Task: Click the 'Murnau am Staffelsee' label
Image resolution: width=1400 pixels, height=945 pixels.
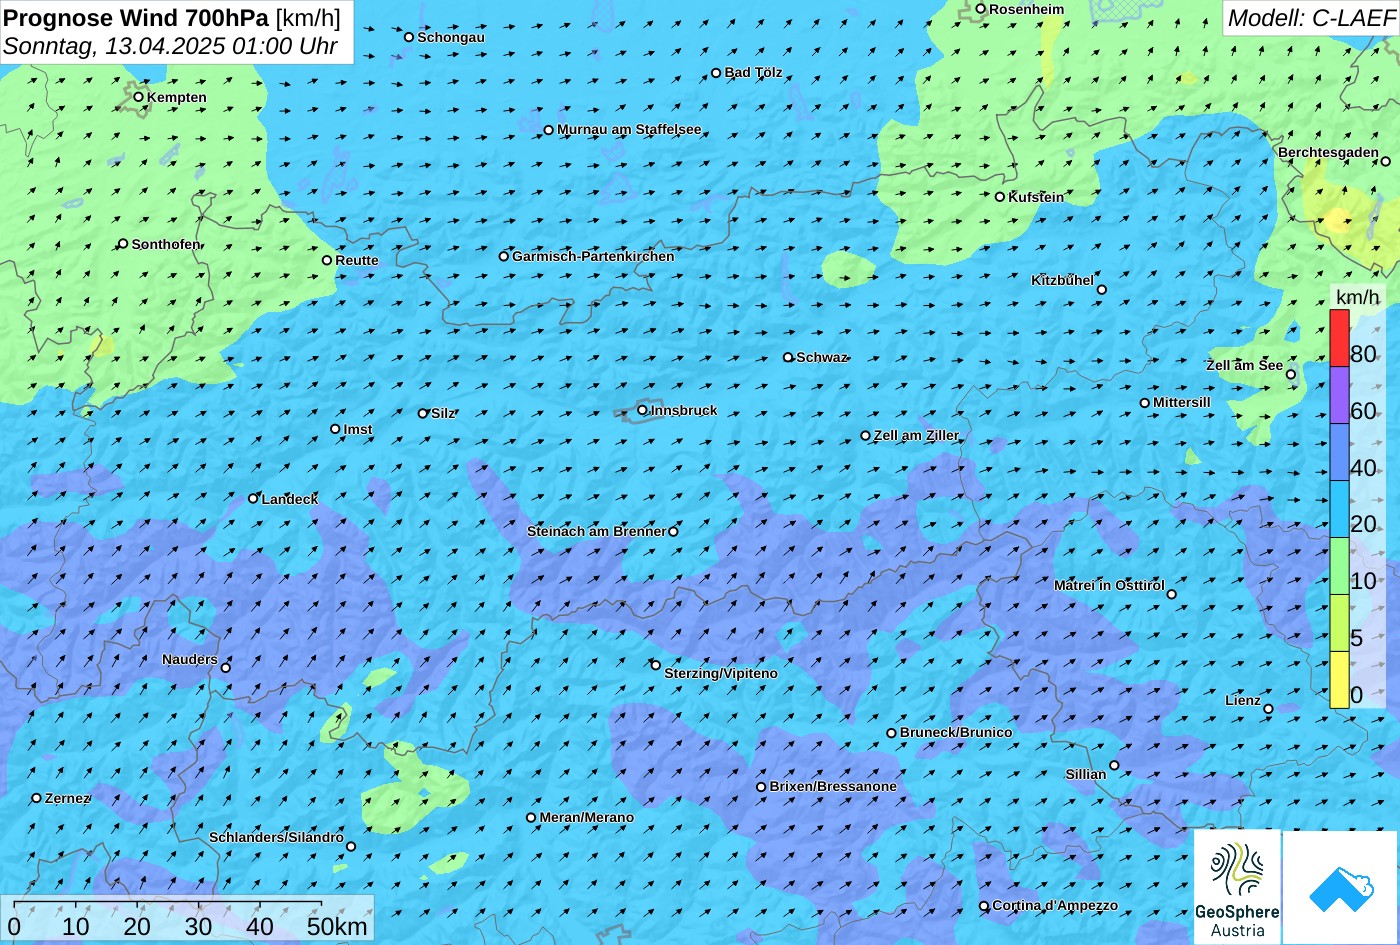Action: 629,130
